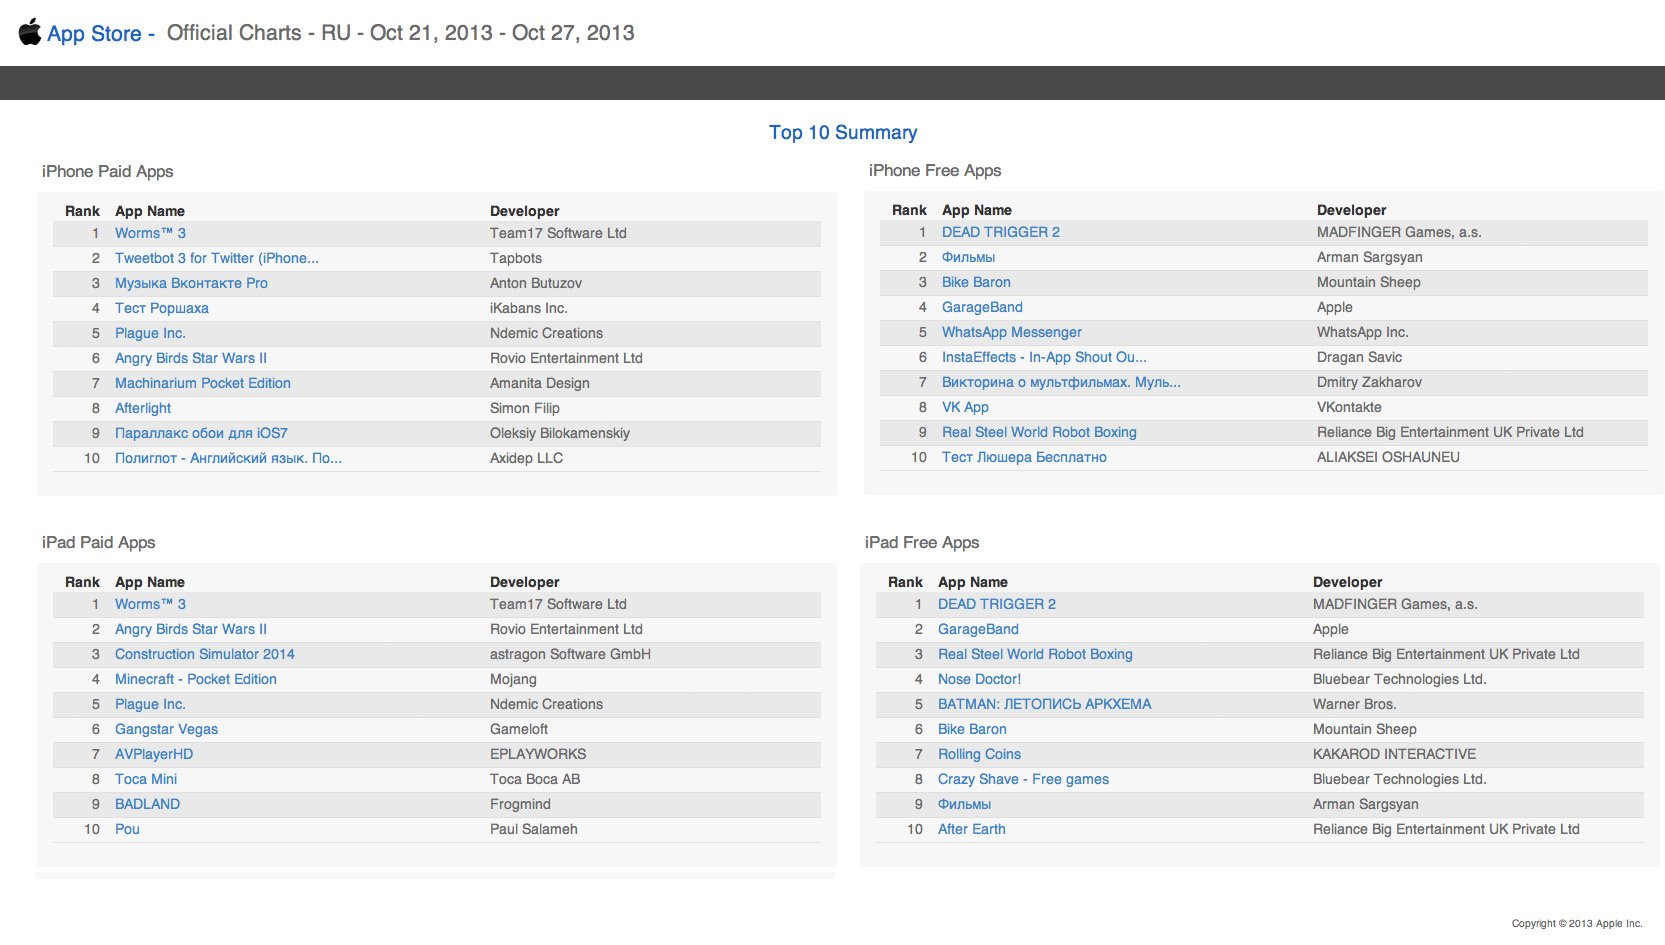Click developer name KAKAROD INTERACTIVE
The width and height of the screenshot is (1665, 945).
point(1394,754)
